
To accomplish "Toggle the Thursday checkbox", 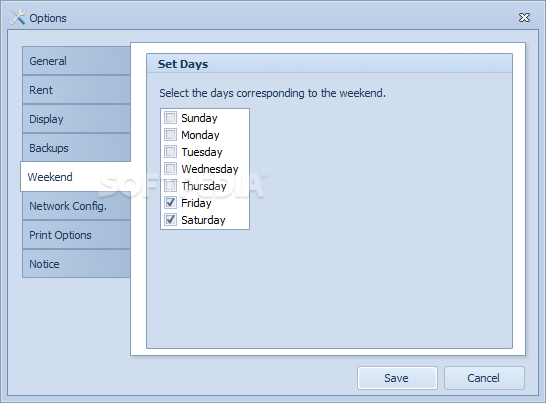I will click(x=171, y=186).
